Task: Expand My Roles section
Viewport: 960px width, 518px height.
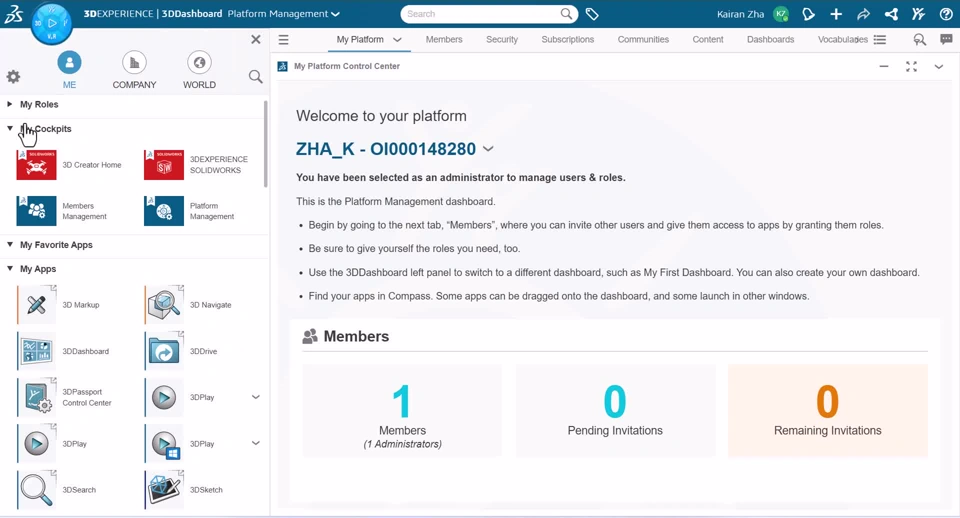Action: click(10, 104)
